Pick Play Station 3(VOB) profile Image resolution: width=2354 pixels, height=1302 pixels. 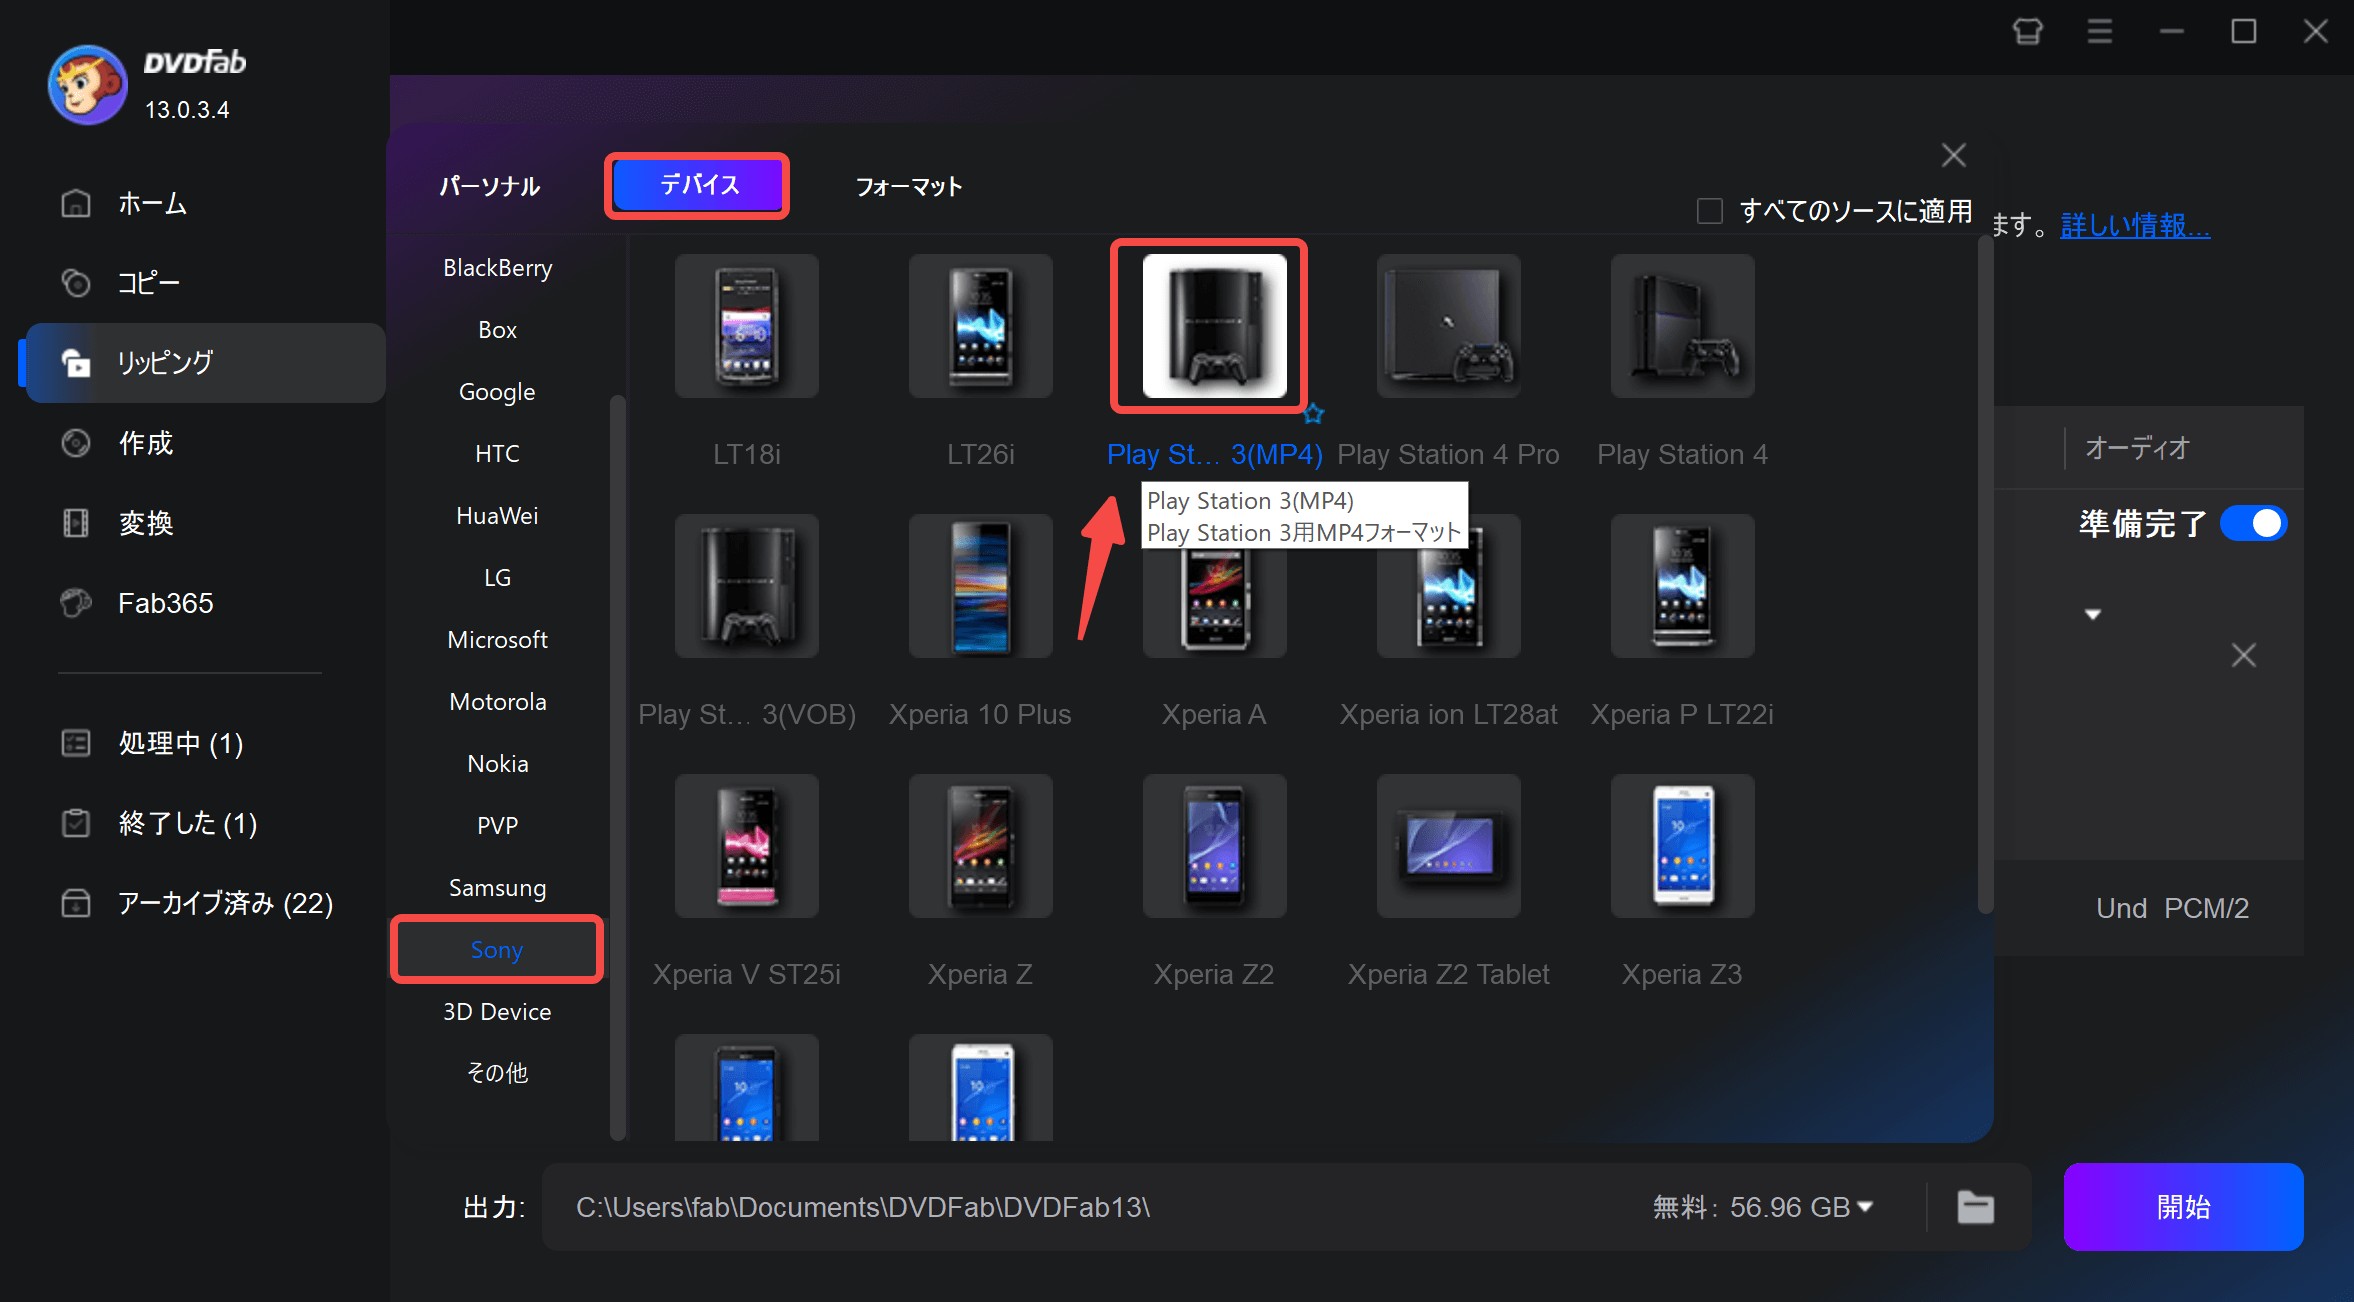(x=747, y=586)
